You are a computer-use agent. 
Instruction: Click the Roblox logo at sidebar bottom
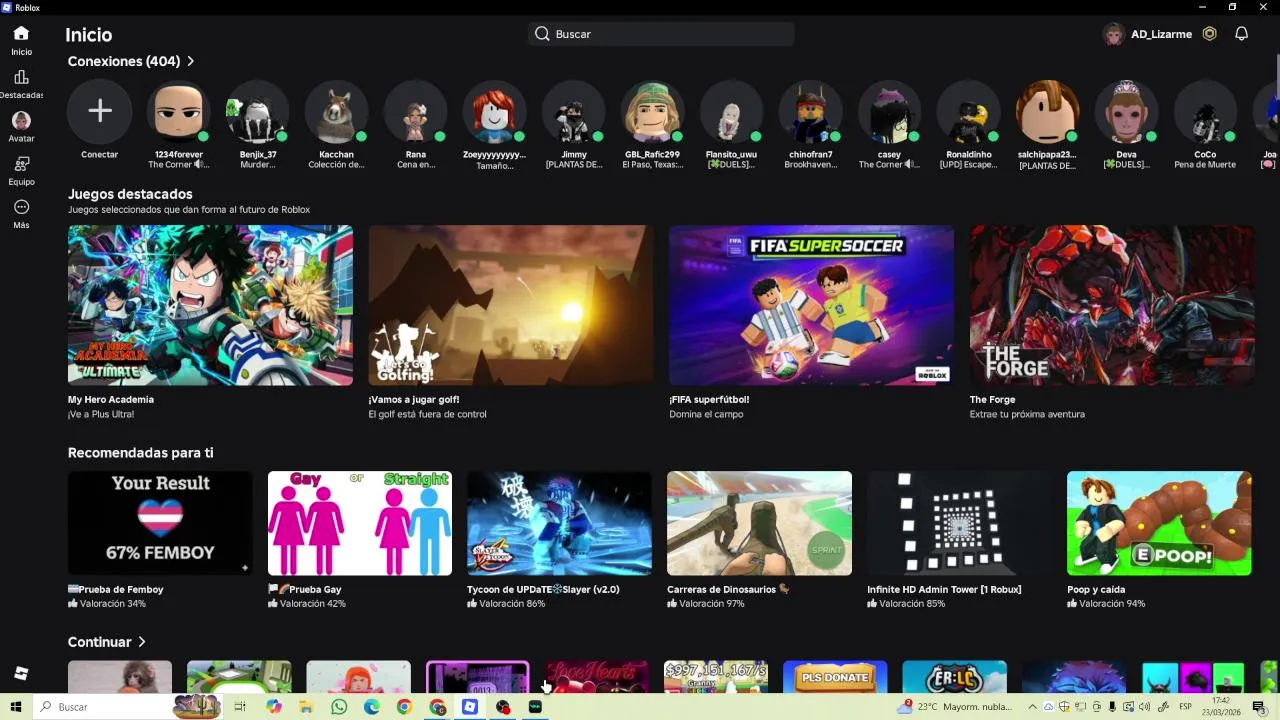(21, 673)
